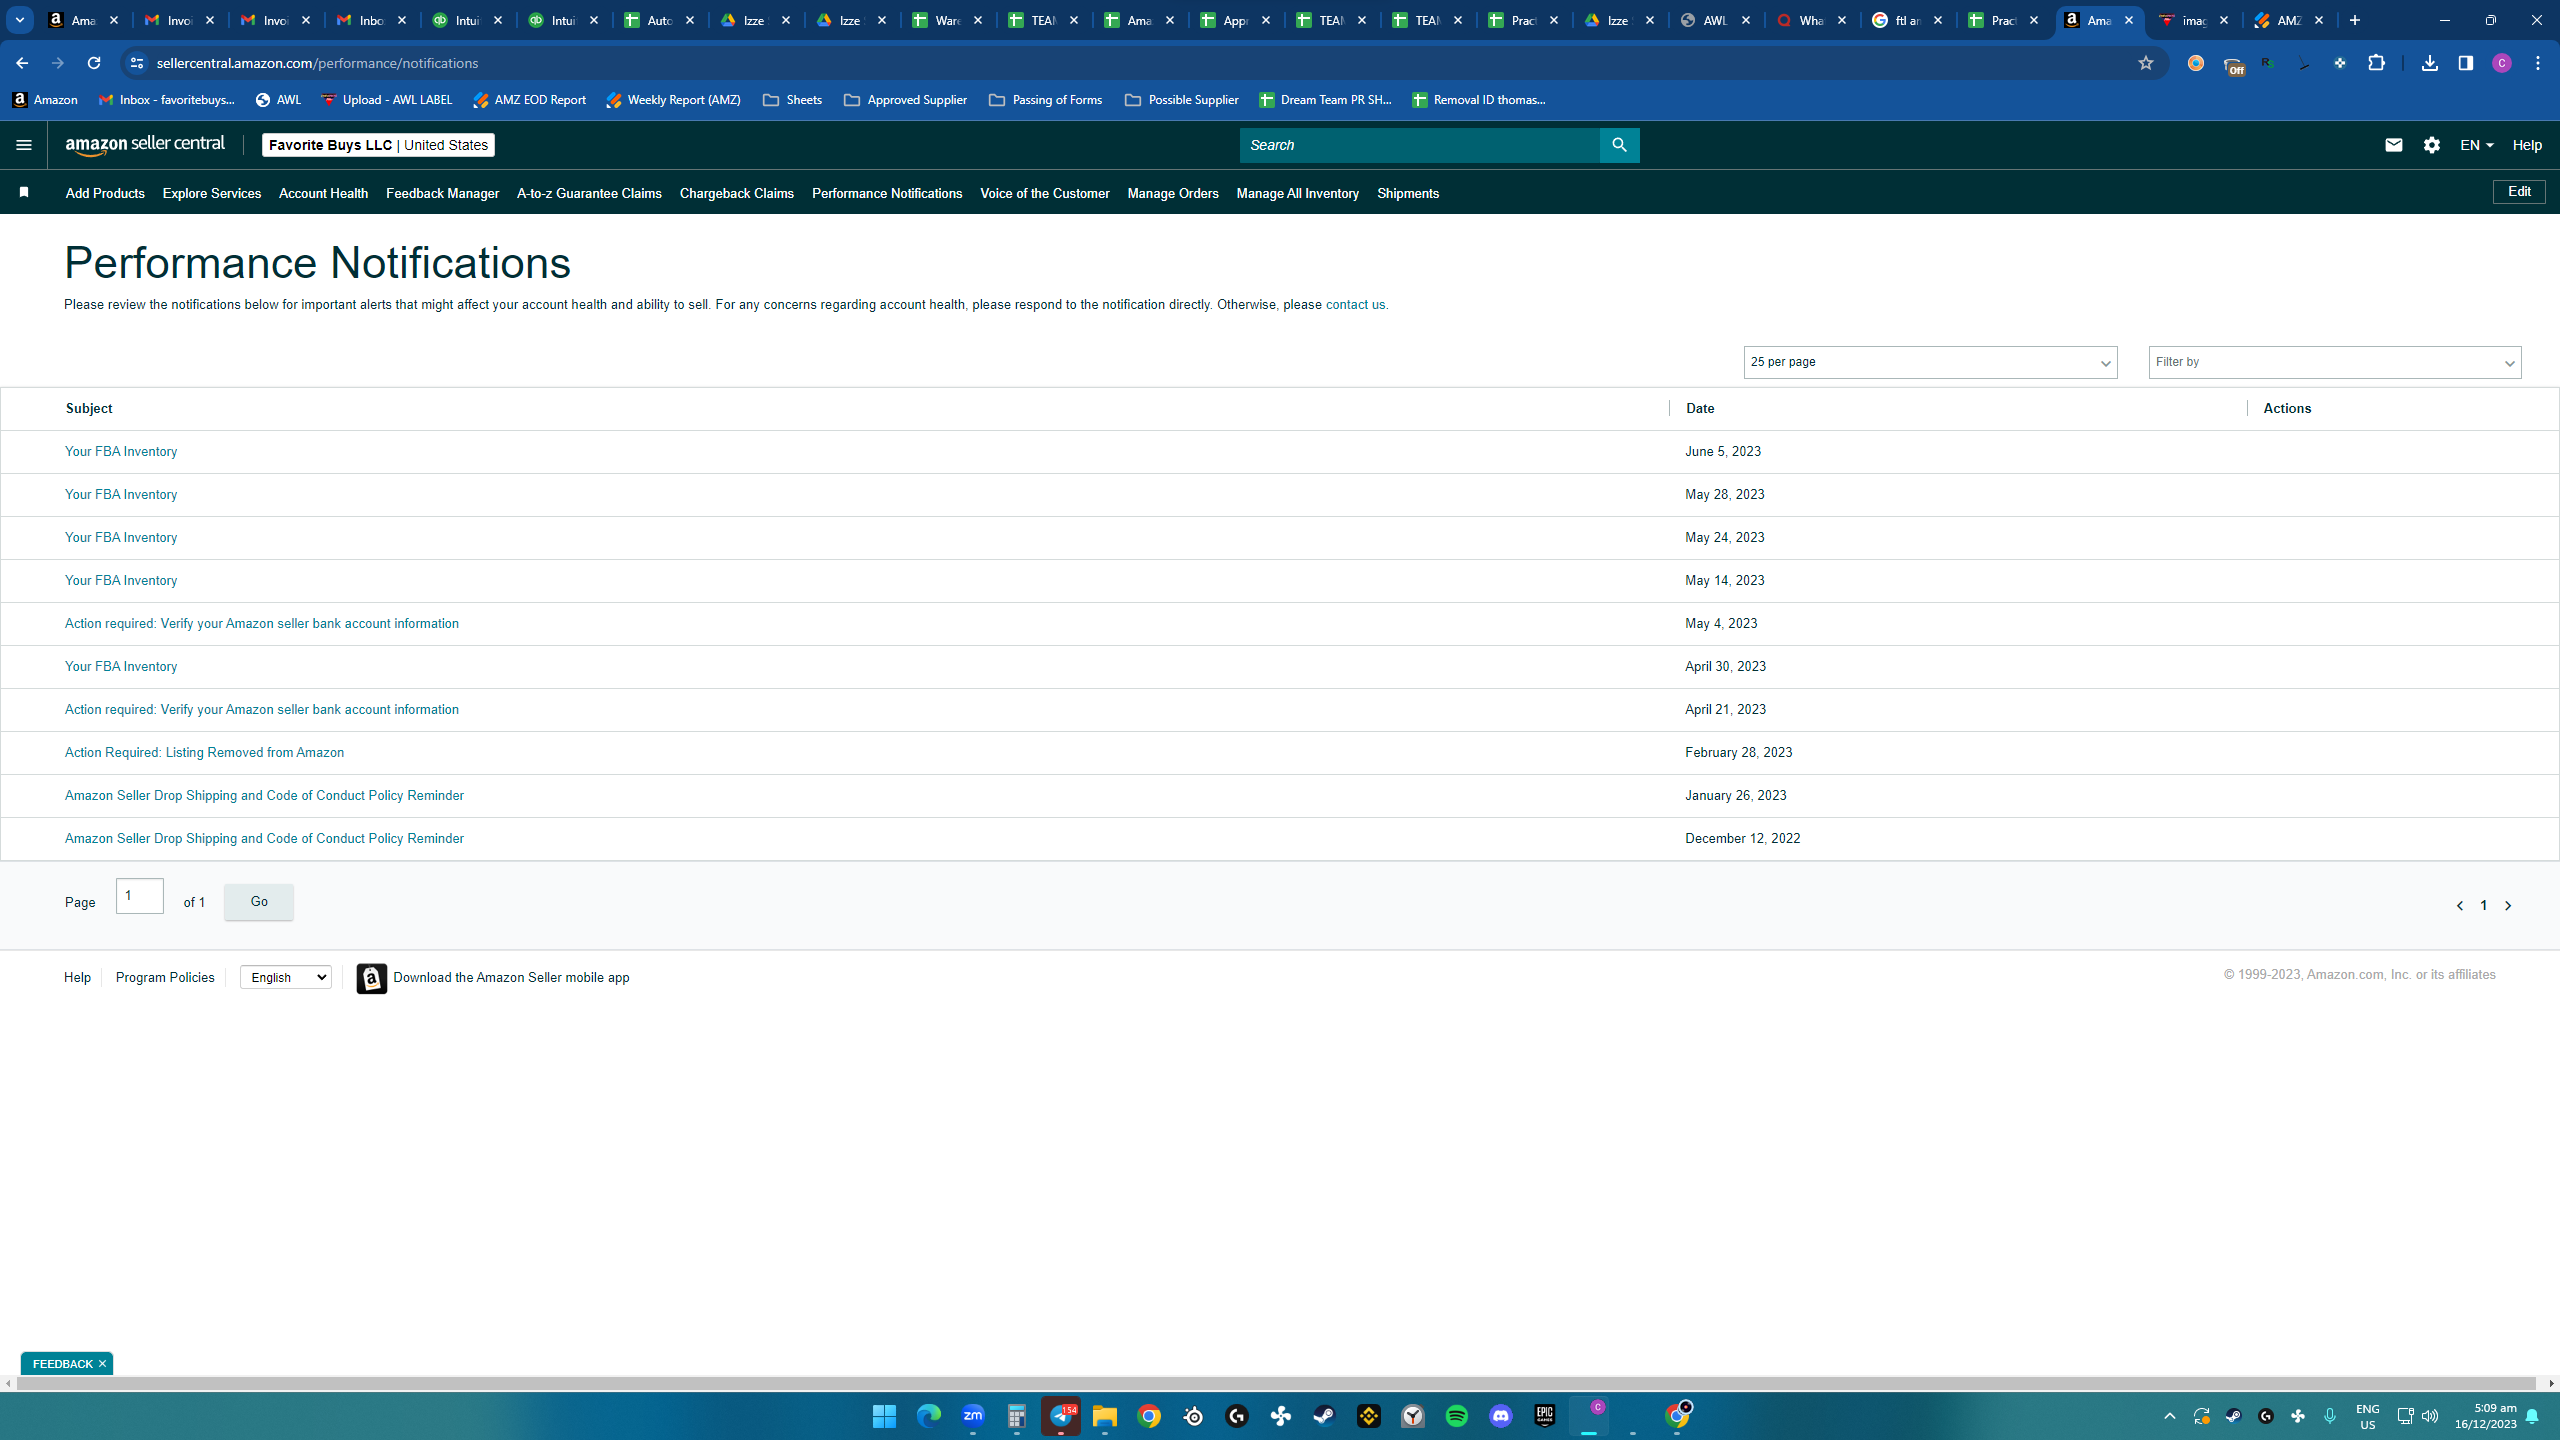Image resolution: width=2560 pixels, height=1440 pixels.
Task: Open Feedback Manager from the nav bar
Action: coord(442,193)
